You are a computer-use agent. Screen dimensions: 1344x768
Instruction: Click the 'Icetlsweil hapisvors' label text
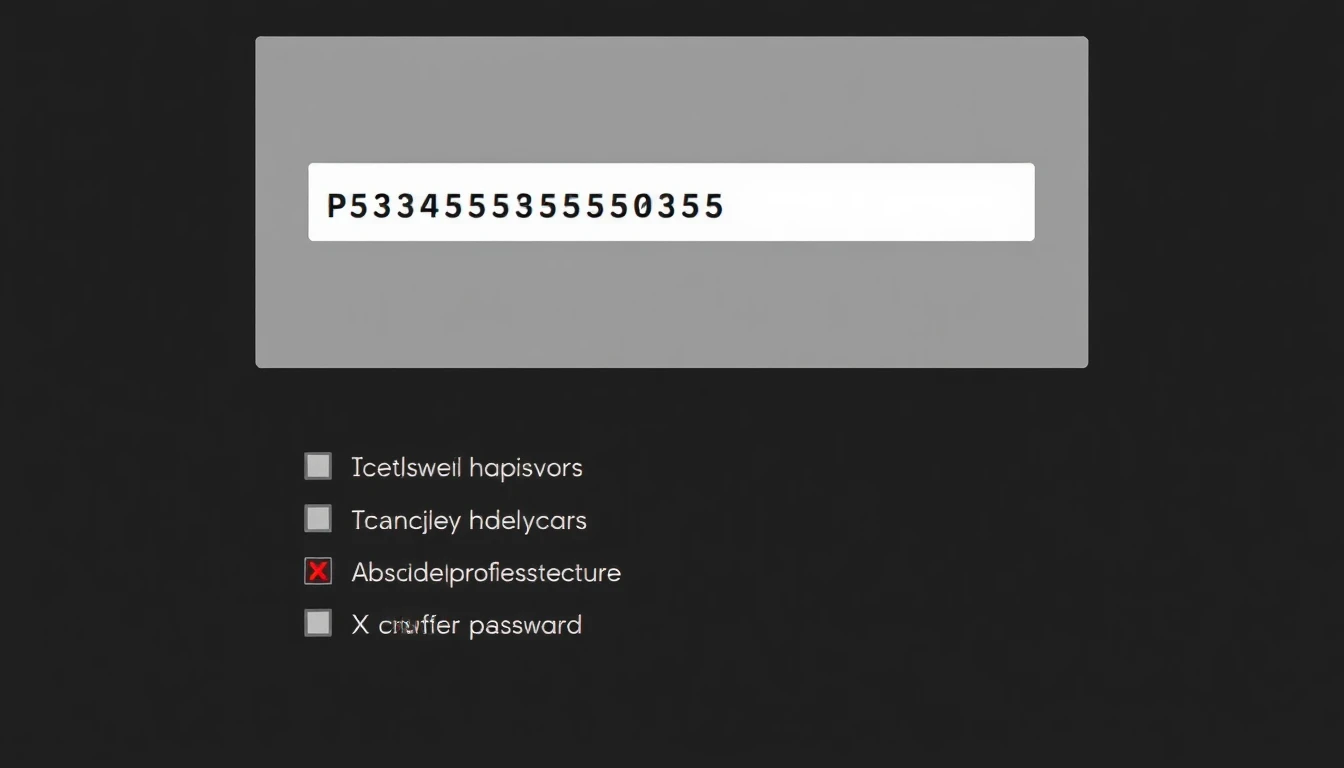point(467,466)
